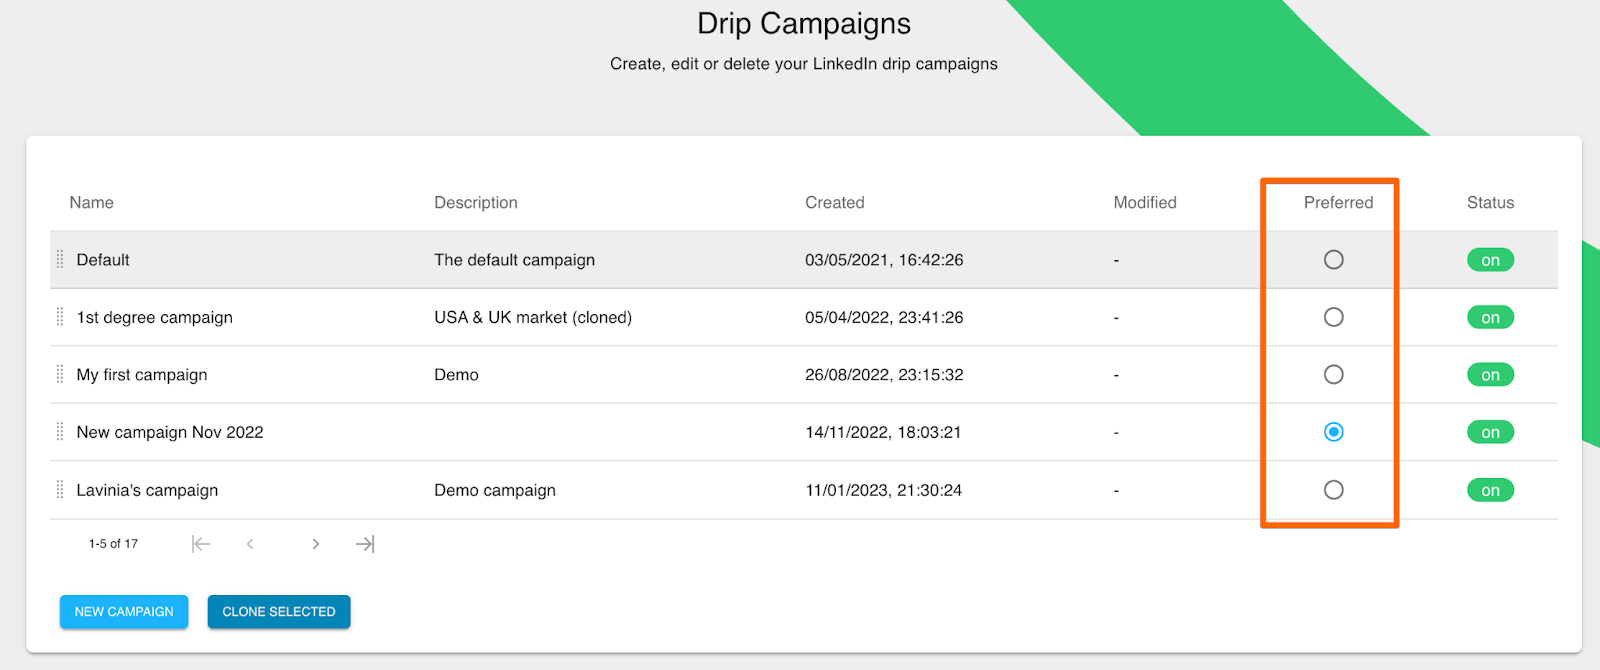Click drag handle for 1st degree campaign
This screenshot has width=1600, height=670.
click(x=60, y=317)
